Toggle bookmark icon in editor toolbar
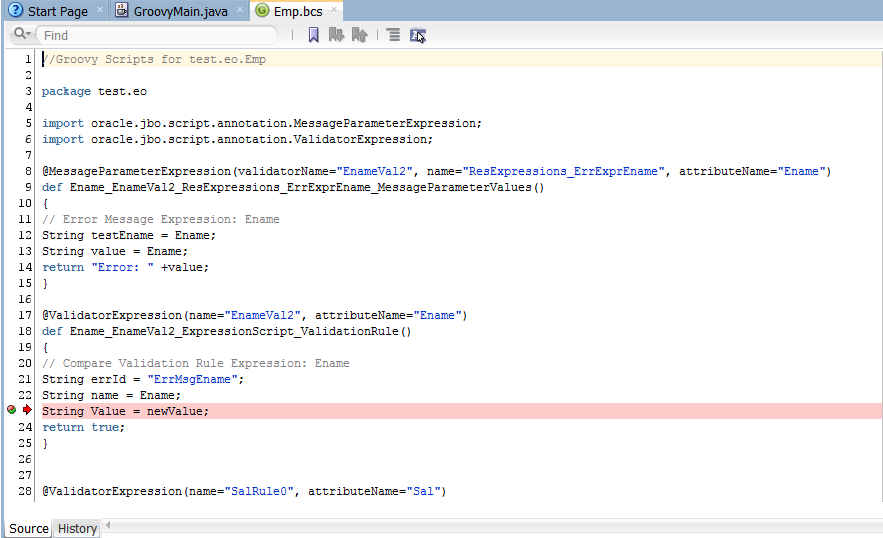This screenshot has height=538, width=883. [314, 35]
